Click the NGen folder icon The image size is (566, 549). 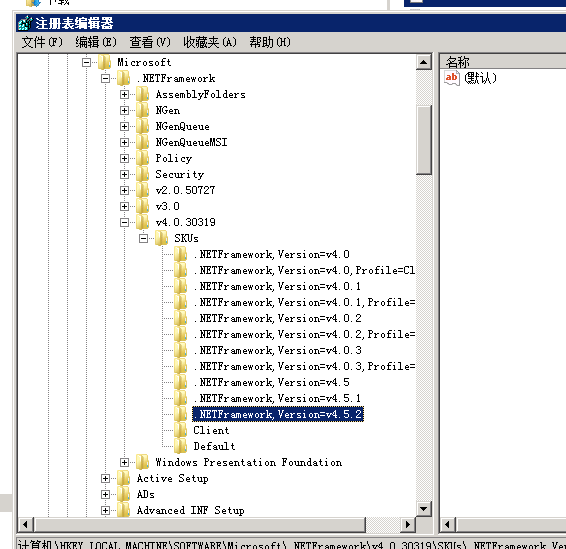tap(142, 110)
